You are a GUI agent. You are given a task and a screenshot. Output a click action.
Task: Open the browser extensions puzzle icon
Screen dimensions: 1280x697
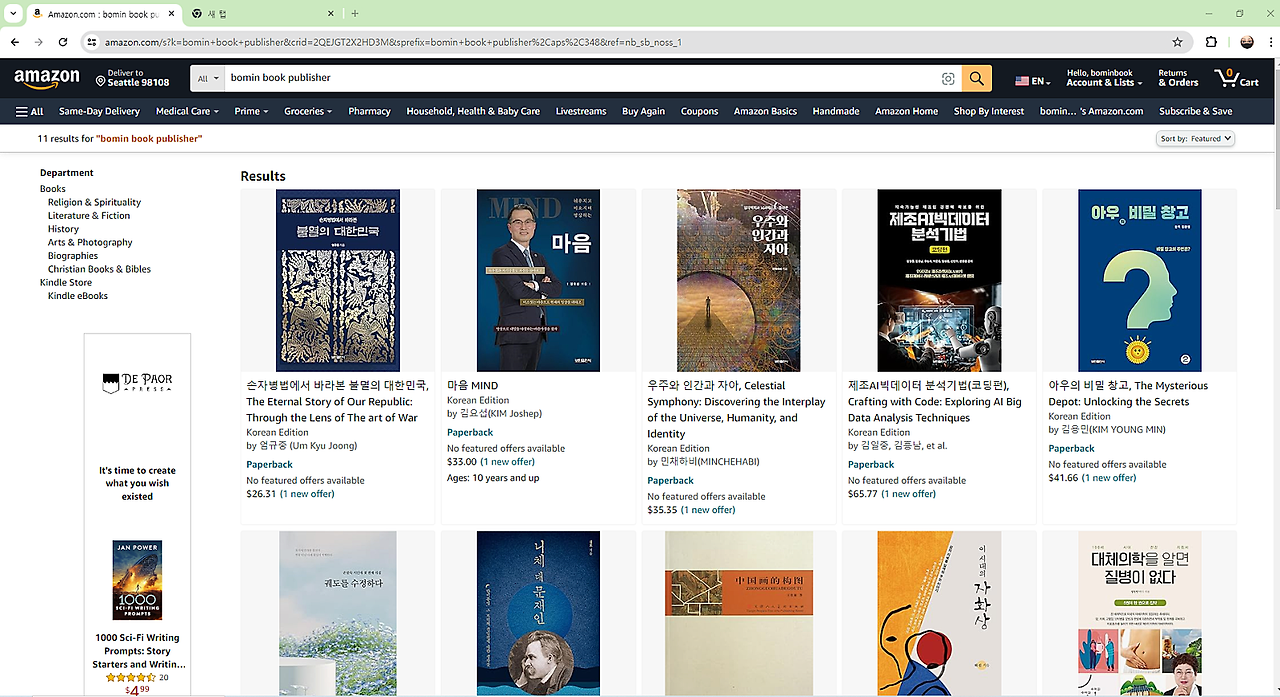[1212, 42]
